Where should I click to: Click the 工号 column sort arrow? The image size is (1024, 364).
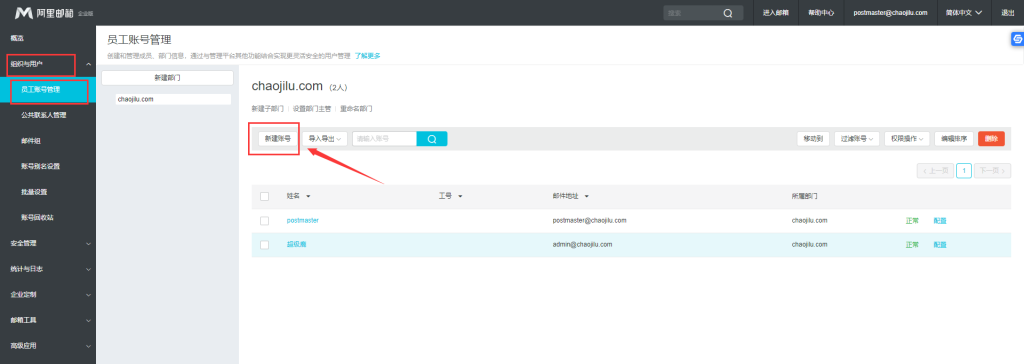point(460,196)
